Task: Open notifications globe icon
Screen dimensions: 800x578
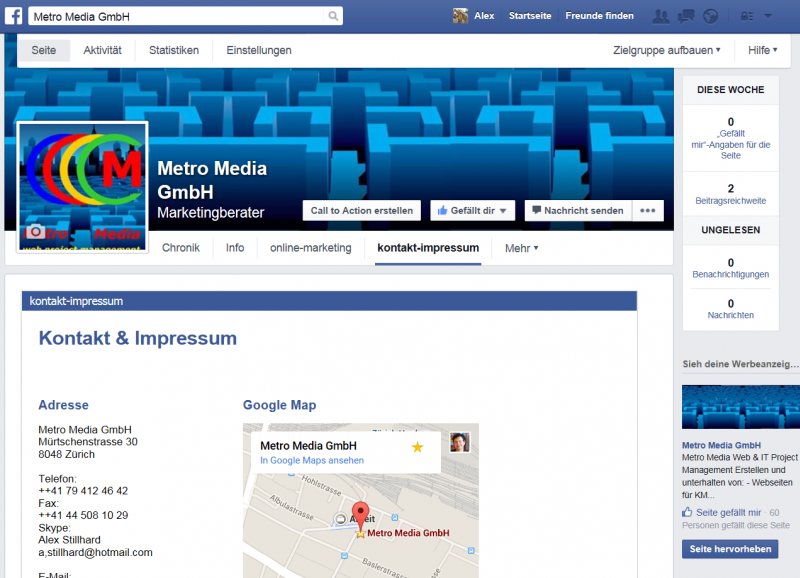Action: [710, 16]
